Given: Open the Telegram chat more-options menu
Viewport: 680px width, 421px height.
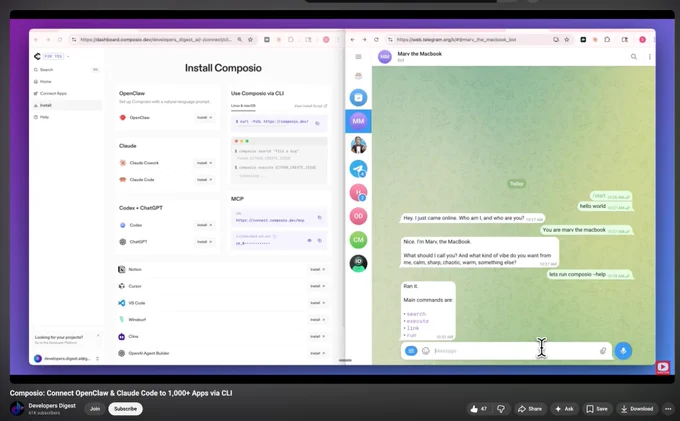Looking at the screenshot, I should point(649,57).
